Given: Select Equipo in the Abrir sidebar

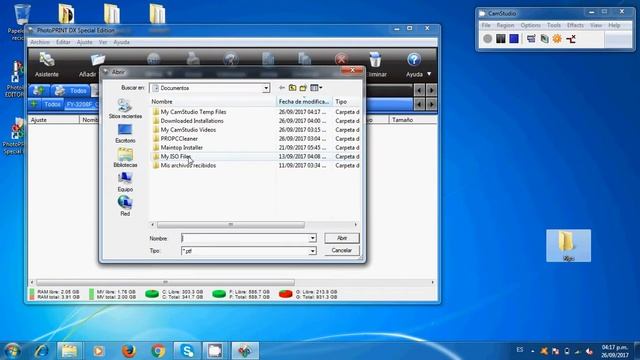Looking at the screenshot, I should 125,182.
